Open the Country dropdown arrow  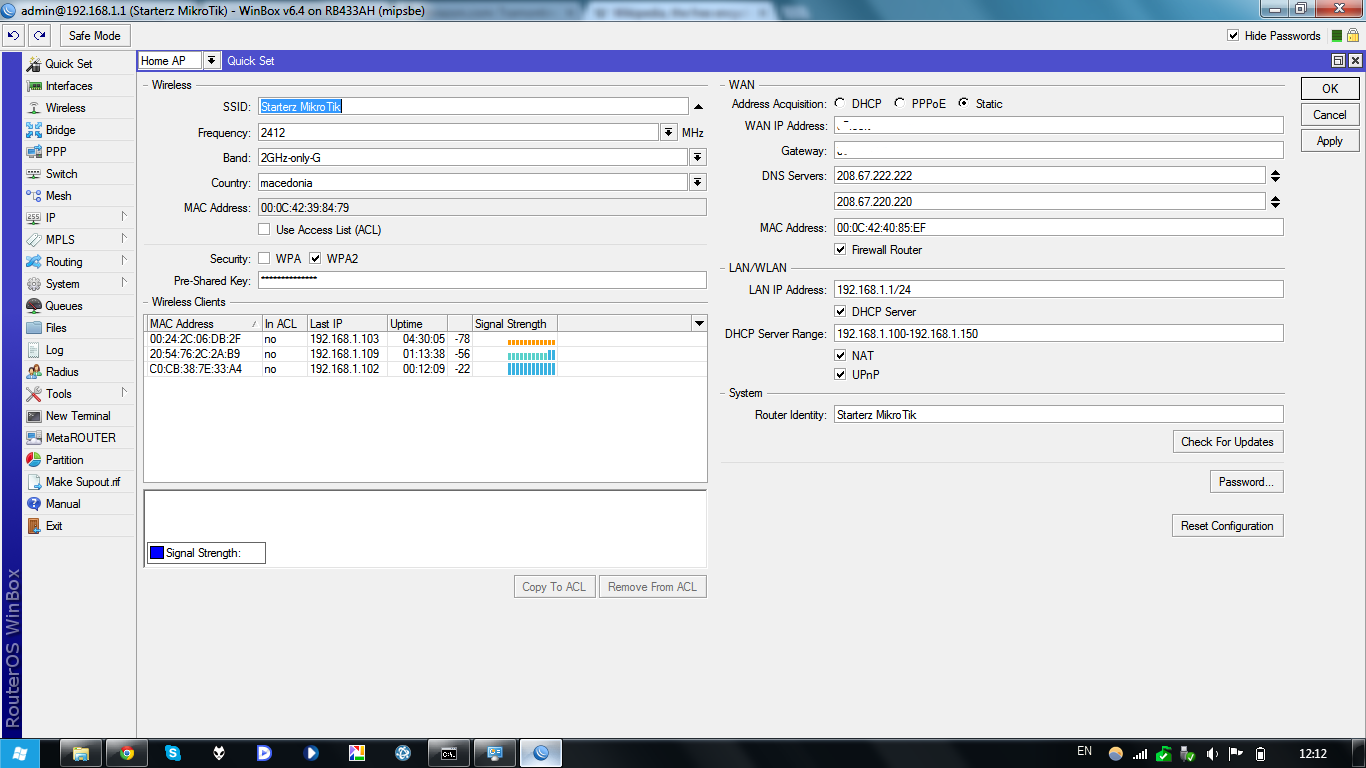point(698,183)
